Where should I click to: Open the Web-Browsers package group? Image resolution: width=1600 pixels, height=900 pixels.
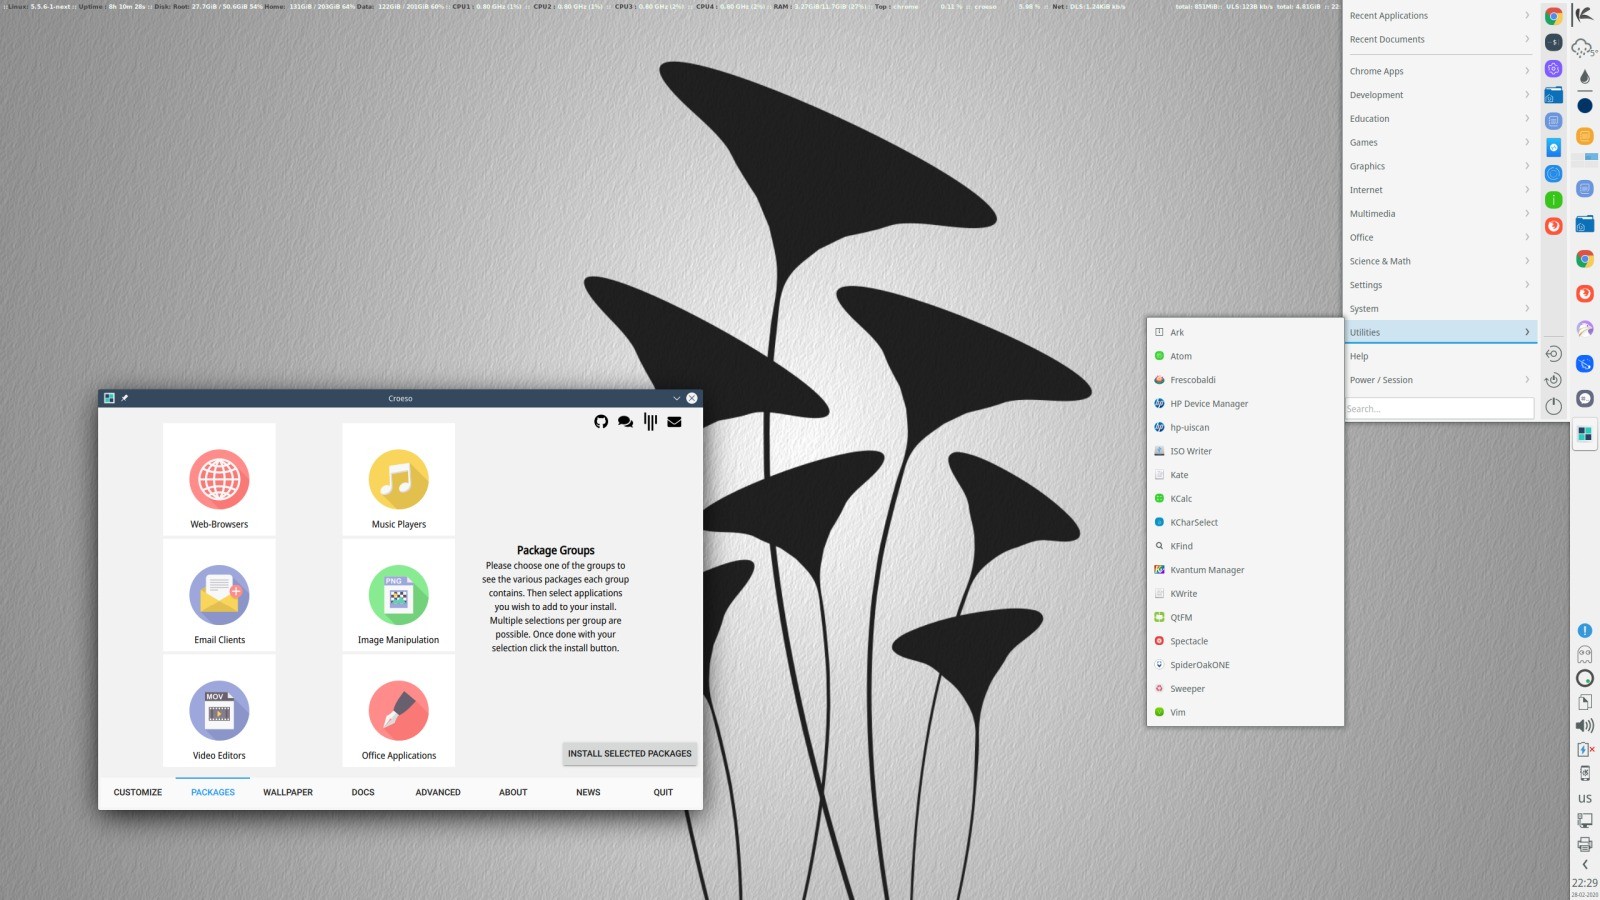219,480
